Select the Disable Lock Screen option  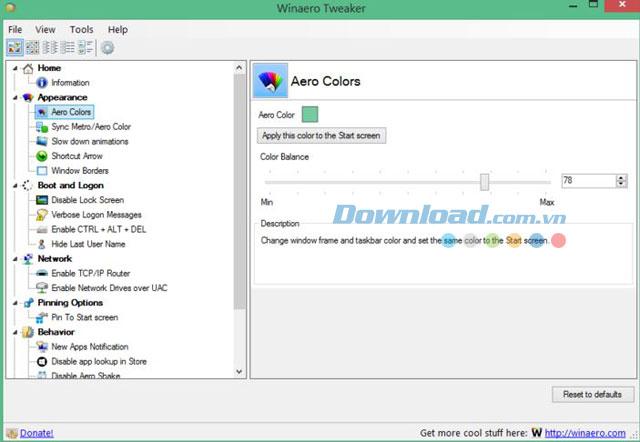point(87,200)
